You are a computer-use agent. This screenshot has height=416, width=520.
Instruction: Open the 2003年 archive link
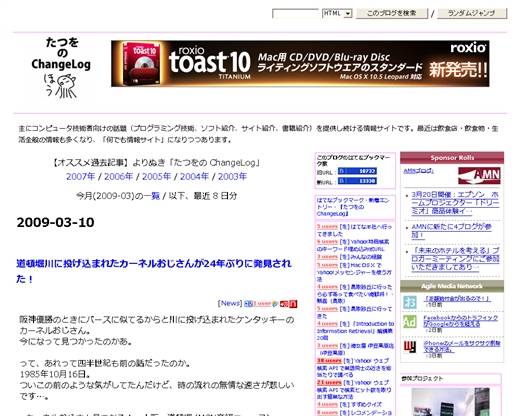click(x=232, y=177)
